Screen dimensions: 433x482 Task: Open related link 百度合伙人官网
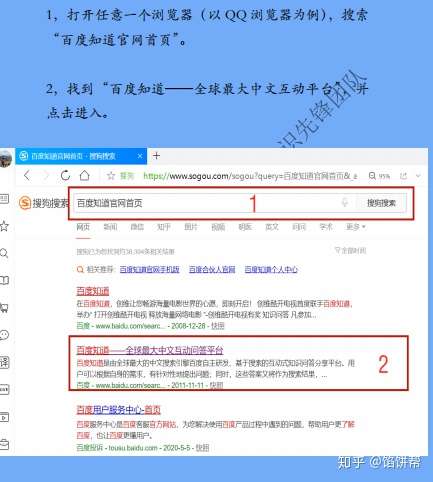tap(212, 269)
